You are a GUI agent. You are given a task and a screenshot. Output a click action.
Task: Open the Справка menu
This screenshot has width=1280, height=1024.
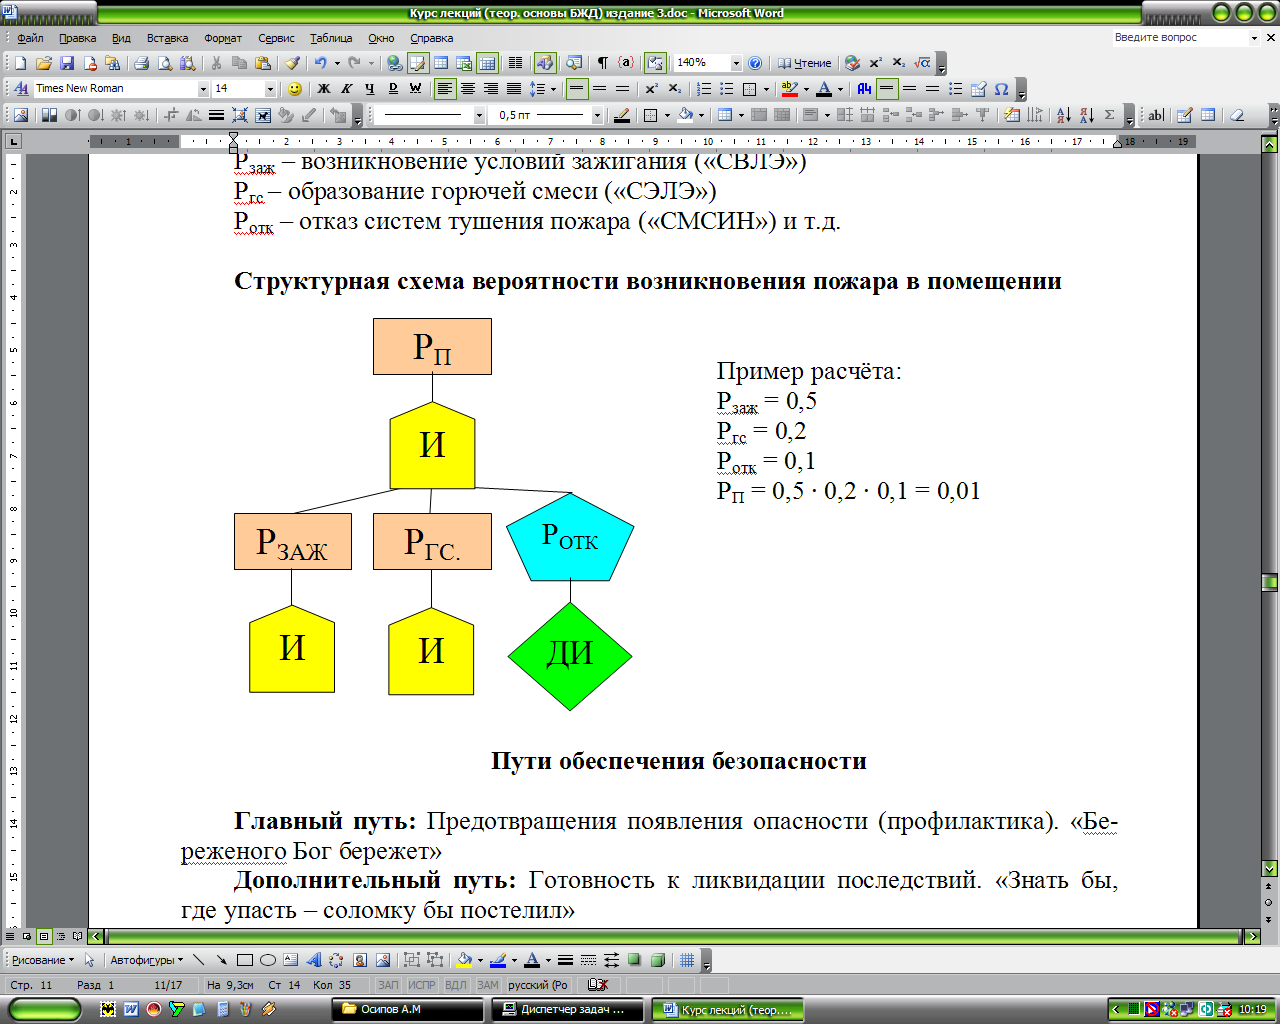click(x=432, y=38)
